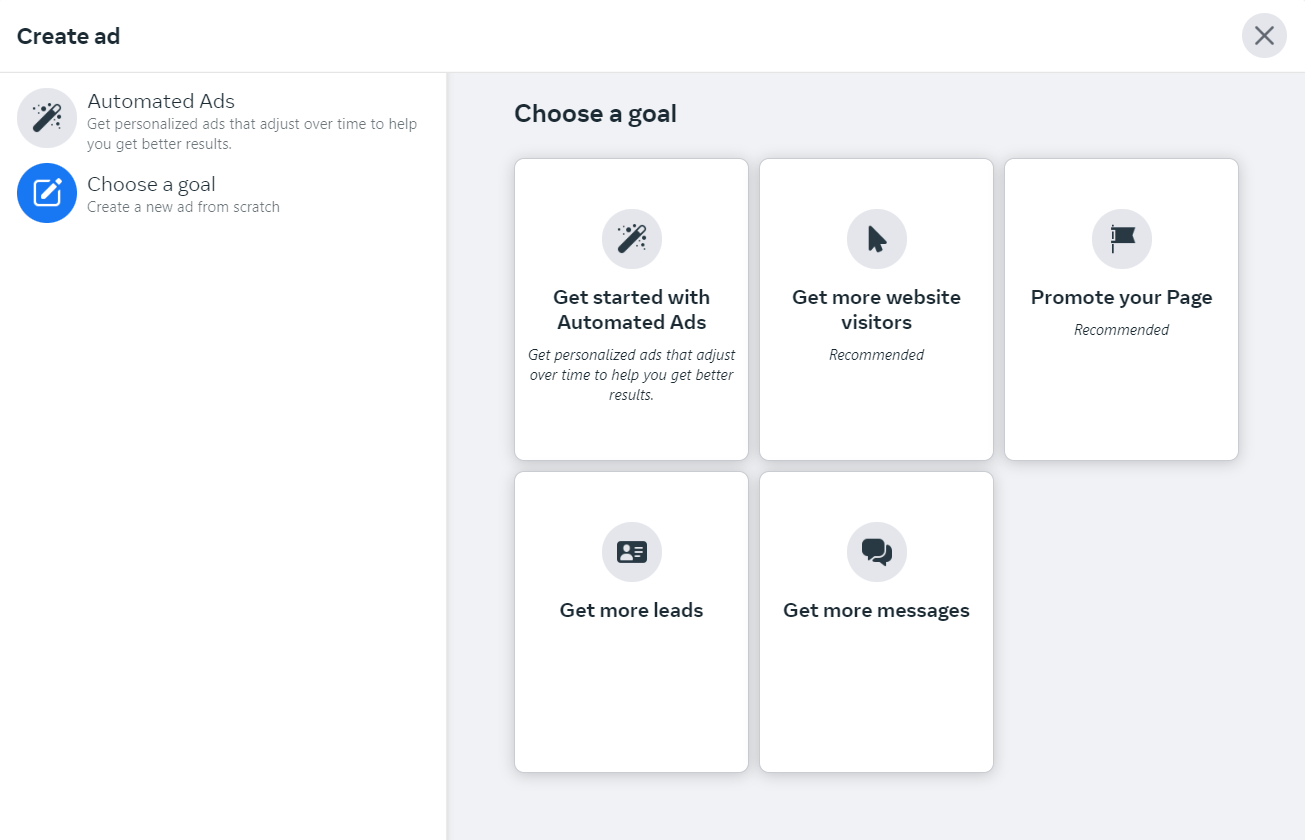Choose the 'Get more website visitors' title

click(x=876, y=310)
